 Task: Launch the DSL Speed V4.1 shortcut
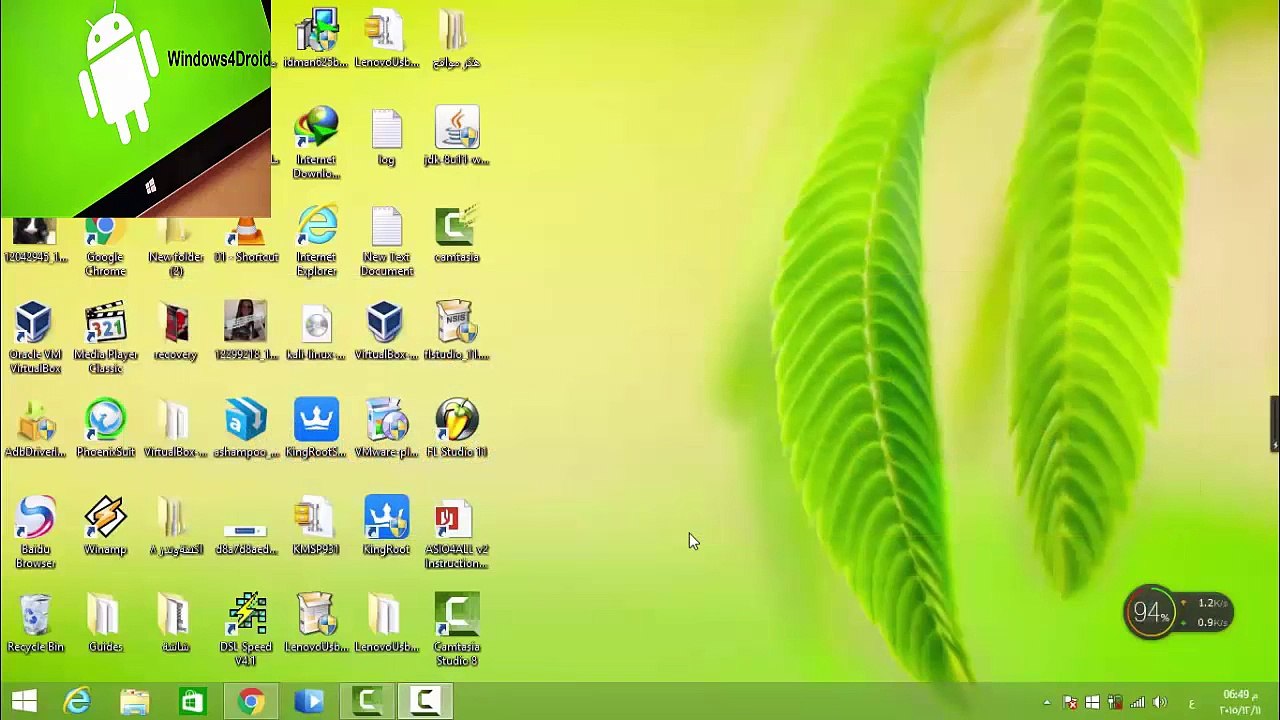click(246, 630)
